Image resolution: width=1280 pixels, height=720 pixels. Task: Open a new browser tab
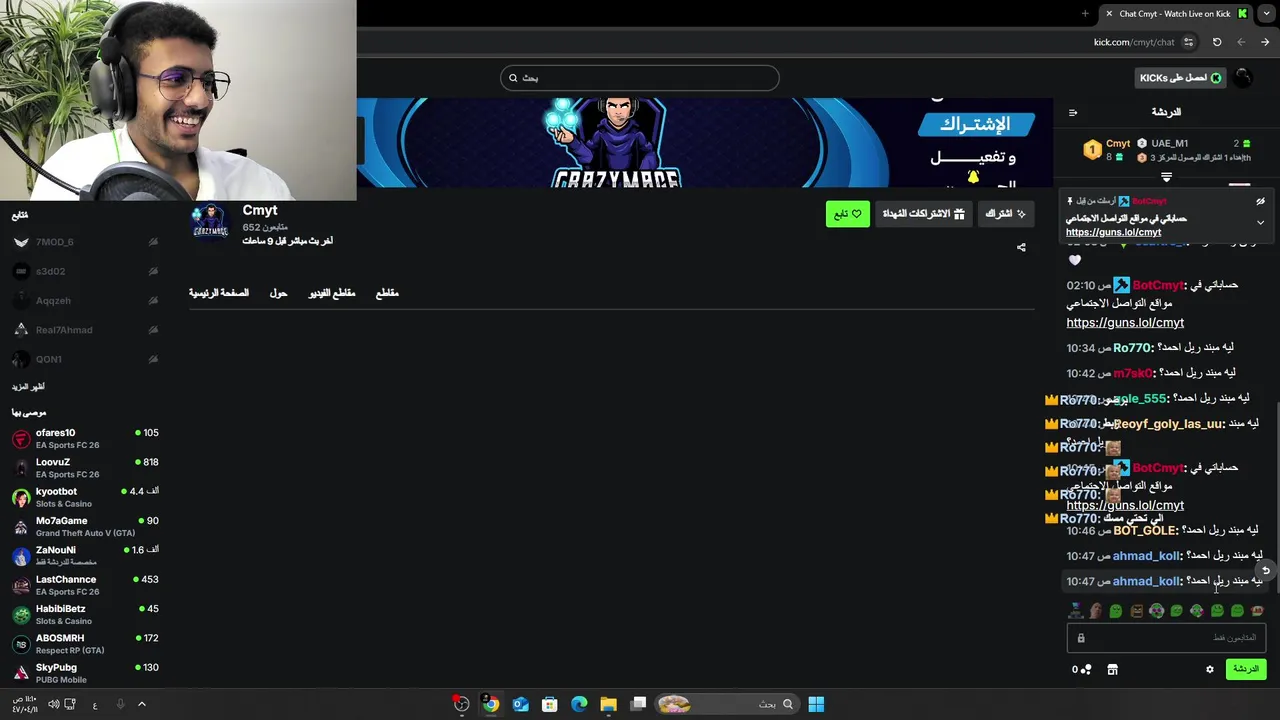[x=1085, y=13]
